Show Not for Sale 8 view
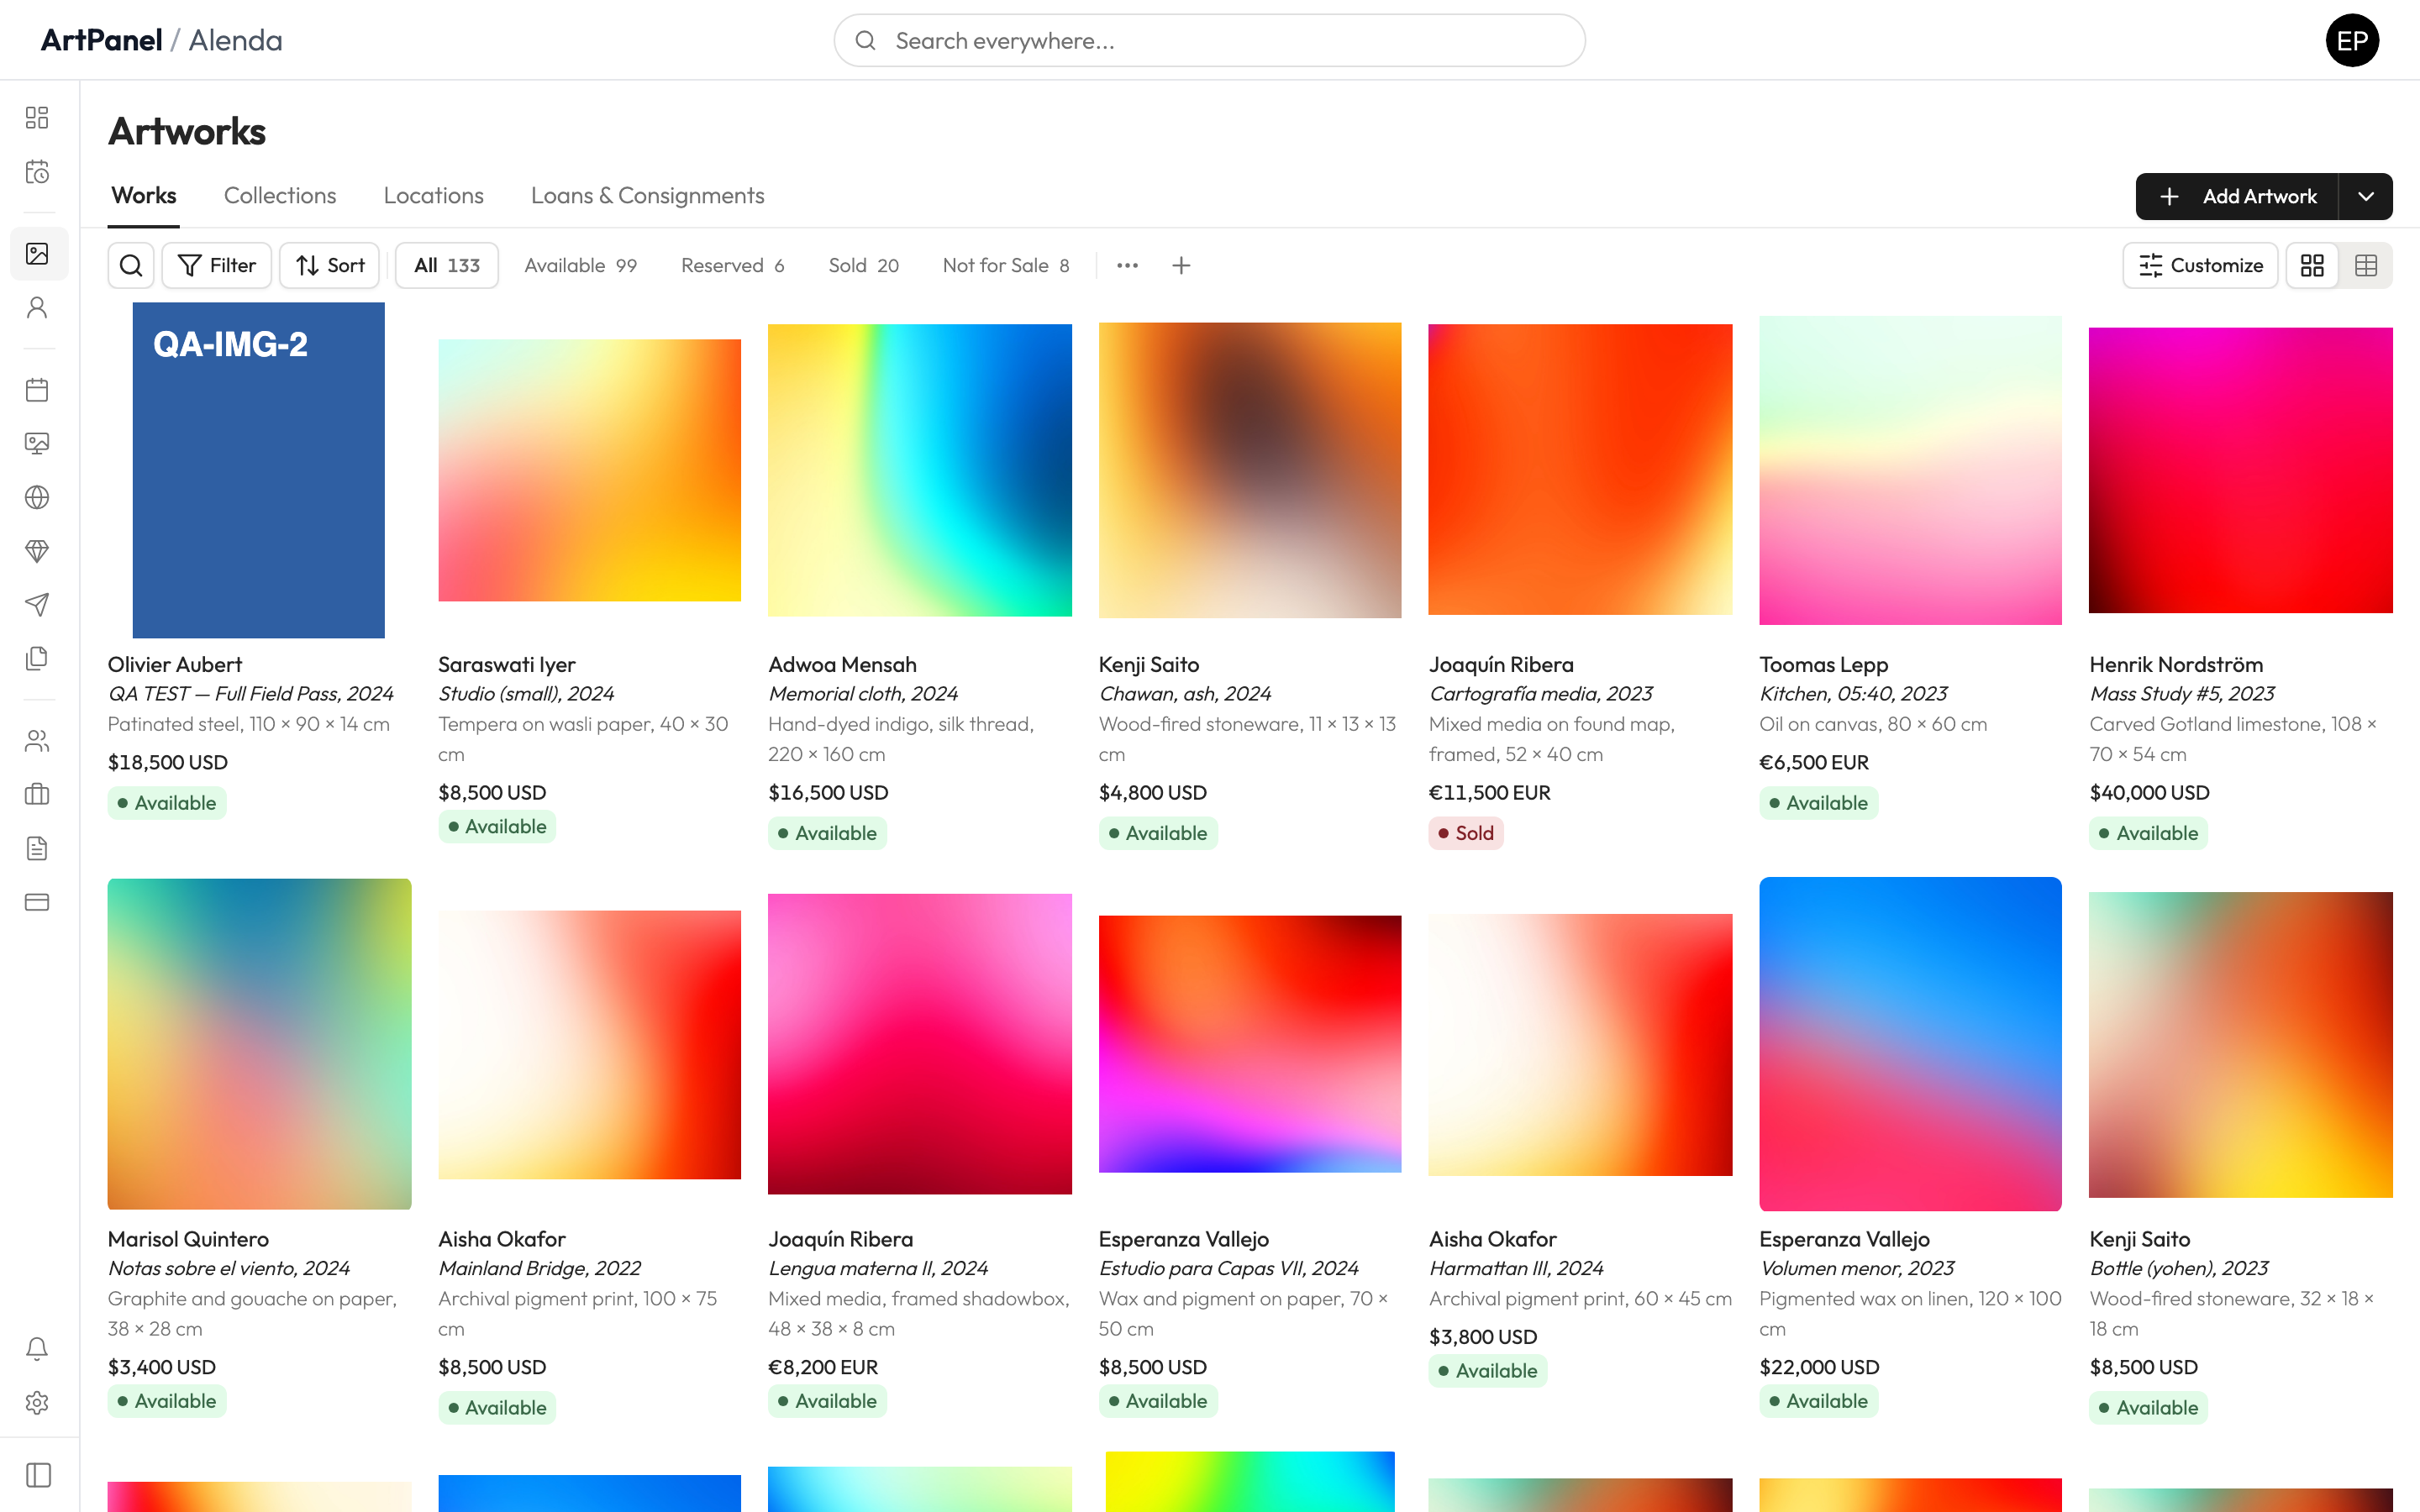This screenshot has height=1512, width=2420. coord(1006,265)
